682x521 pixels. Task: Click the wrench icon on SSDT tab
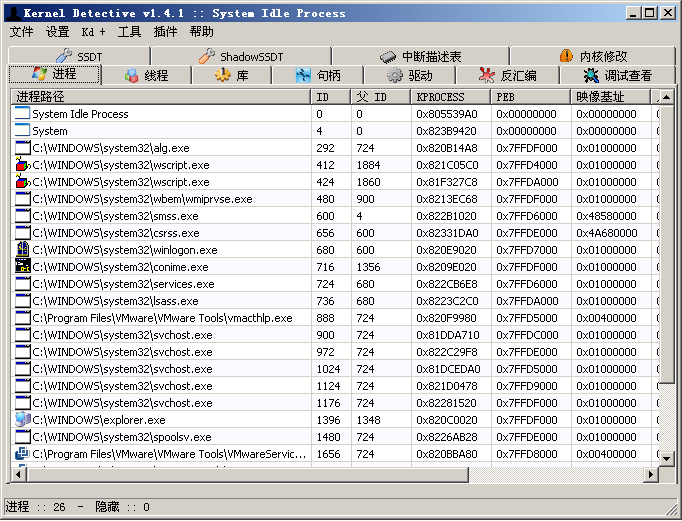(x=64, y=56)
